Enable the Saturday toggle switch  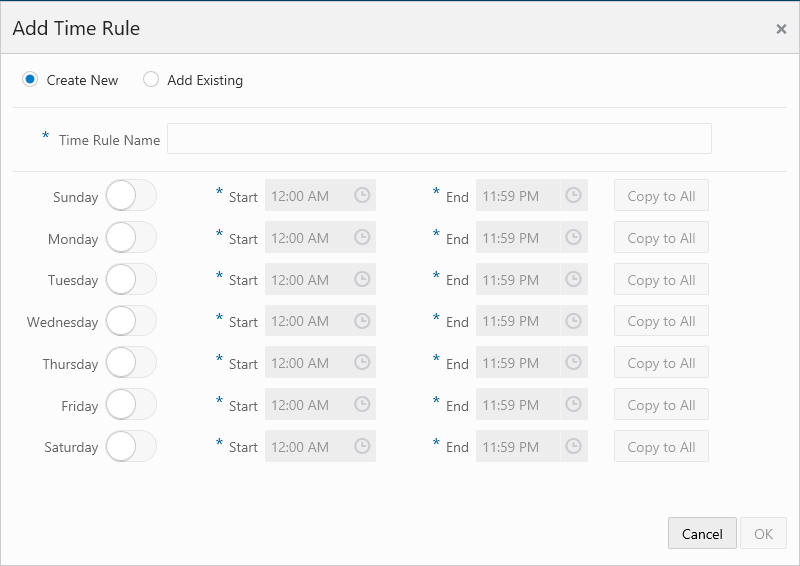(131, 446)
